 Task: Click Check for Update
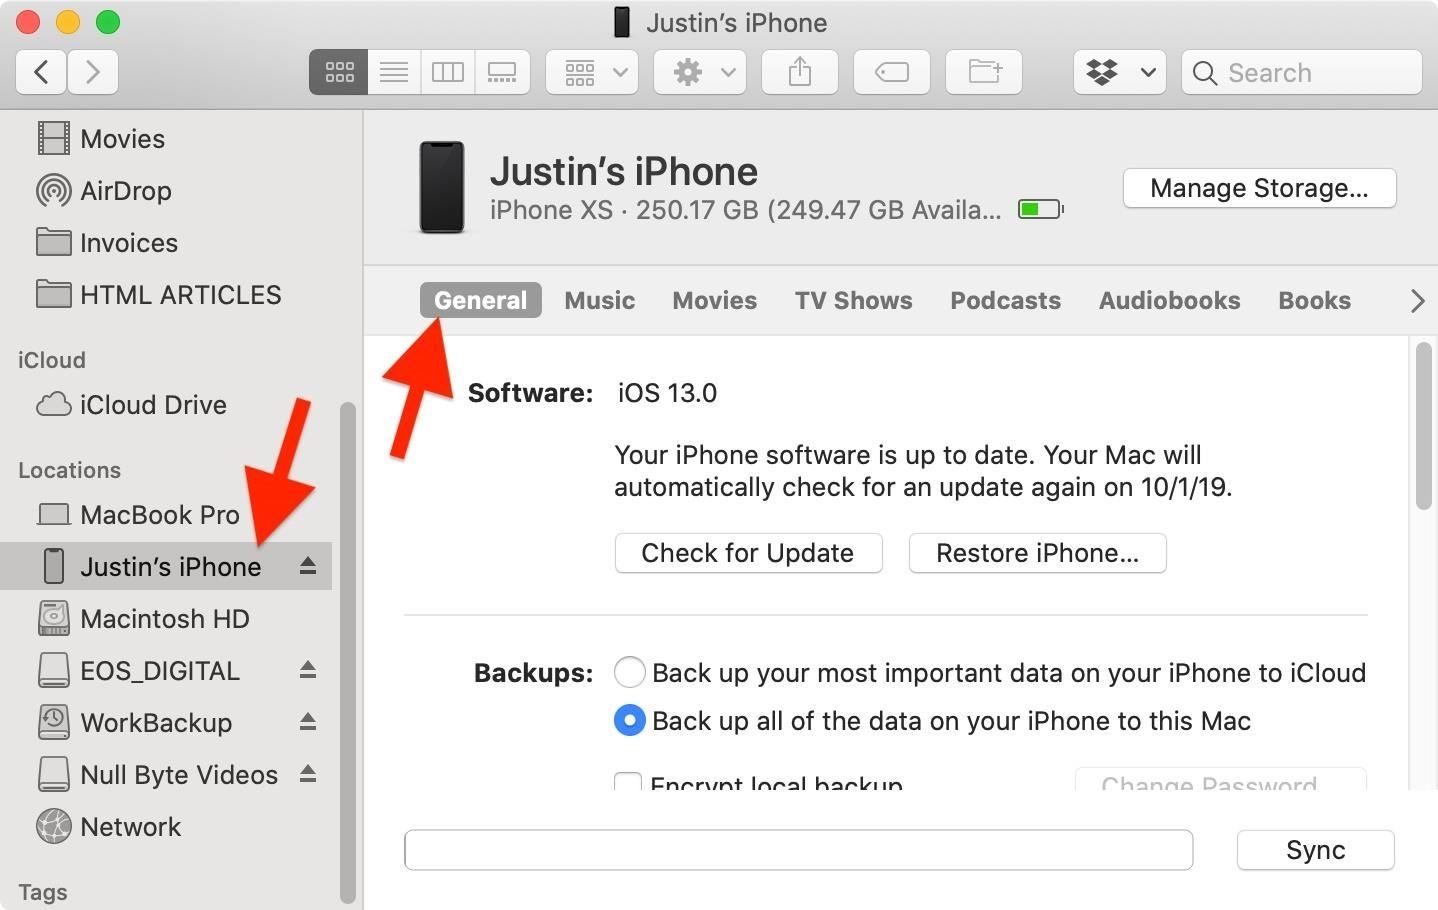click(748, 552)
